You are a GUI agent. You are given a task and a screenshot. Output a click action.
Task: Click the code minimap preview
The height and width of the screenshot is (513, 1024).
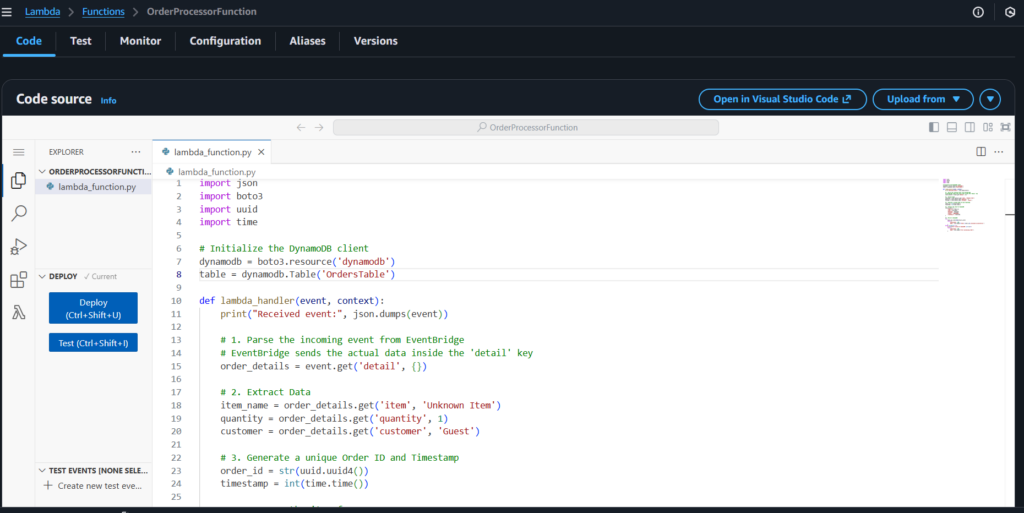tap(960, 205)
